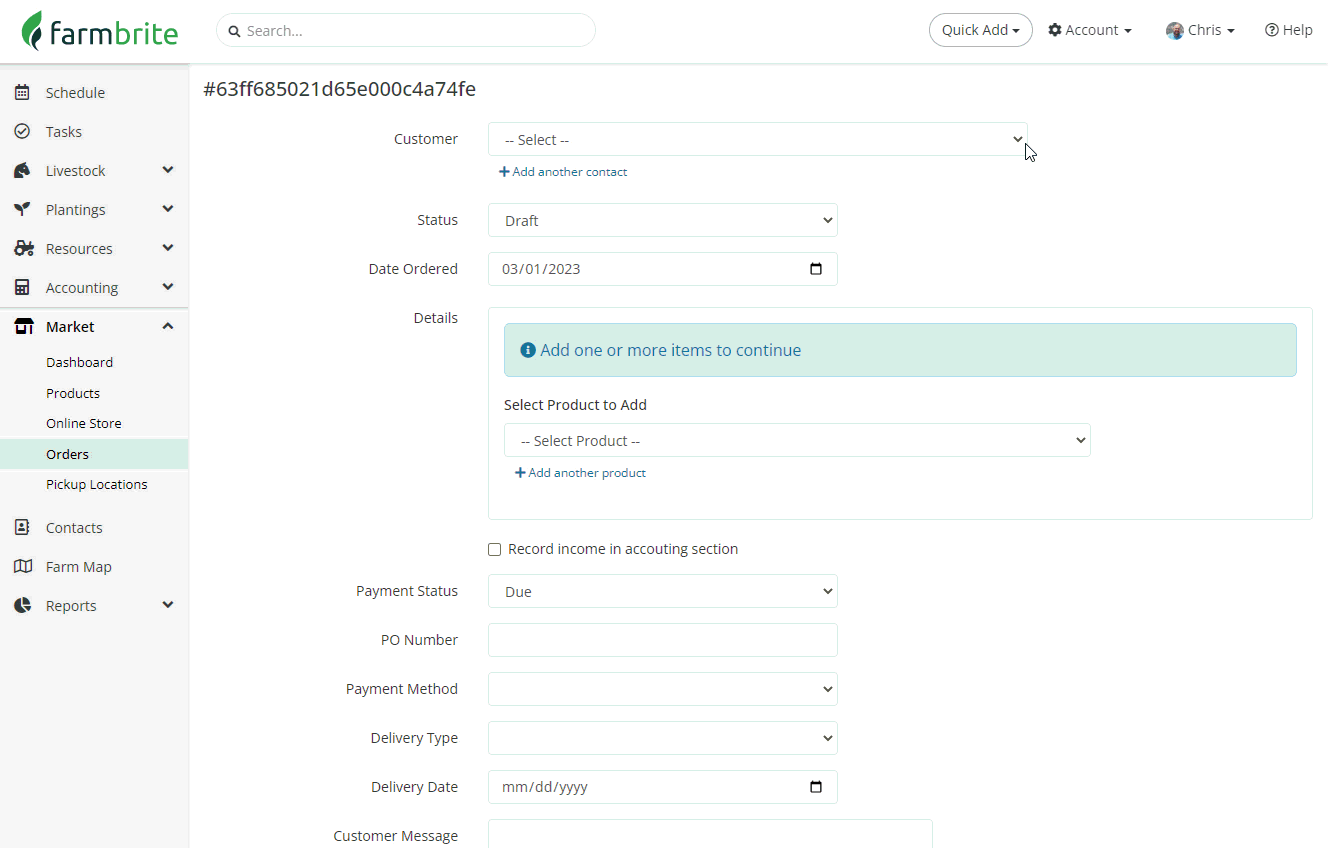Click the PO Number input field
This screenshot has width=1328, height=848.
[662, 640]
